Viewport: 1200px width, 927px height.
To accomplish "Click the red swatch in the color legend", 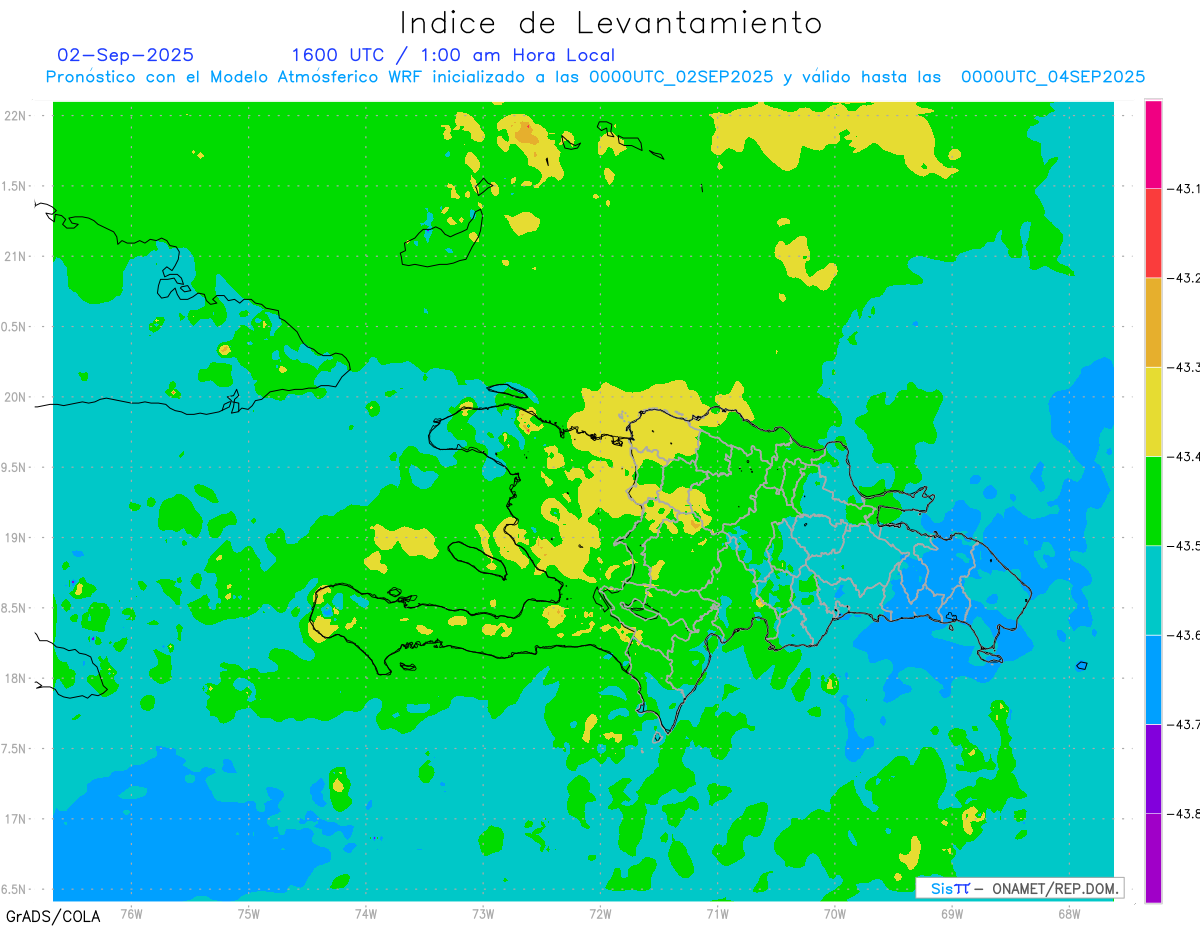I will pyautogui.click(x=1153, y=233).
